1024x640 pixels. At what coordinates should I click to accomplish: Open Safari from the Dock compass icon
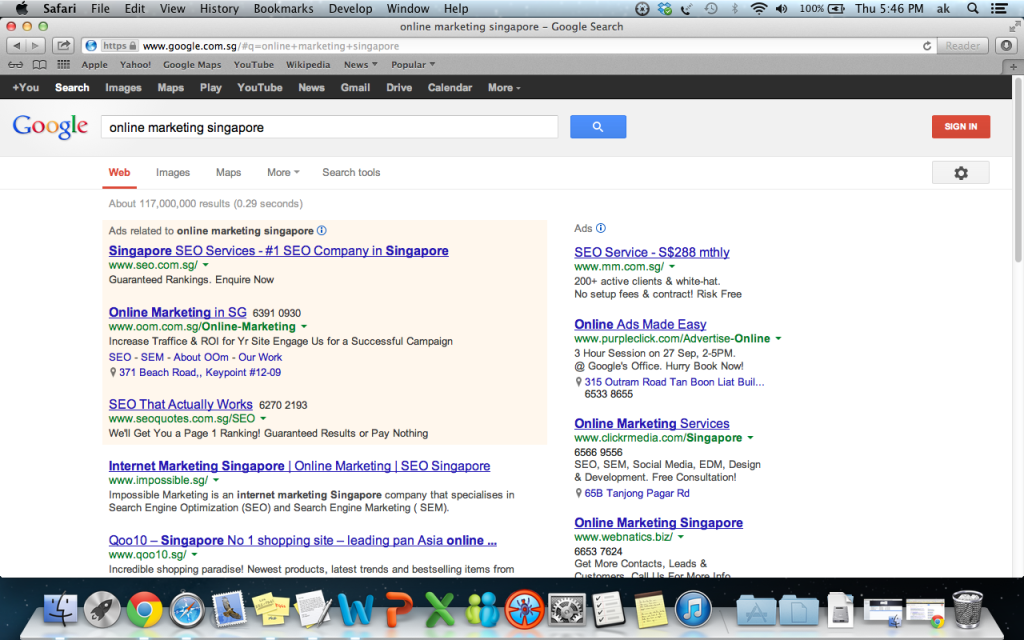pyautogui.click(x=187, y=609)
